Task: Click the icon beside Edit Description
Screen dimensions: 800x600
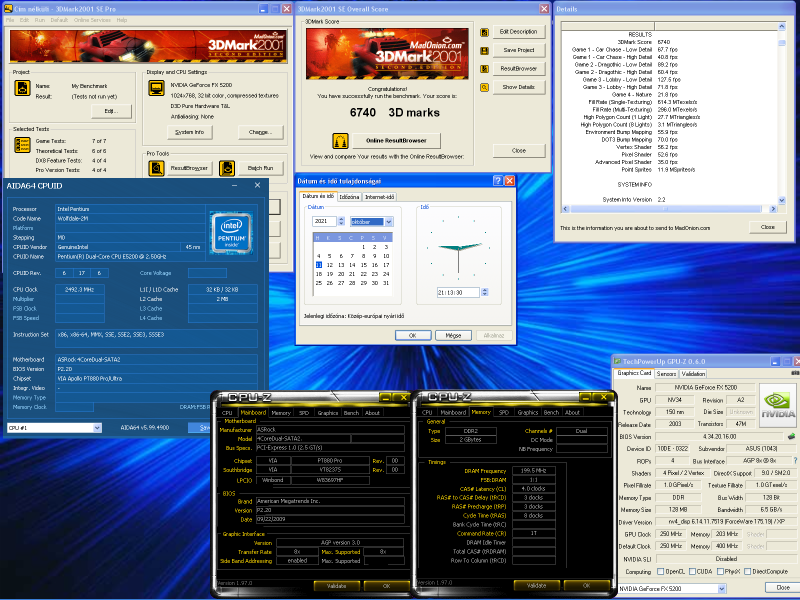Action: (x=484, y=32)
